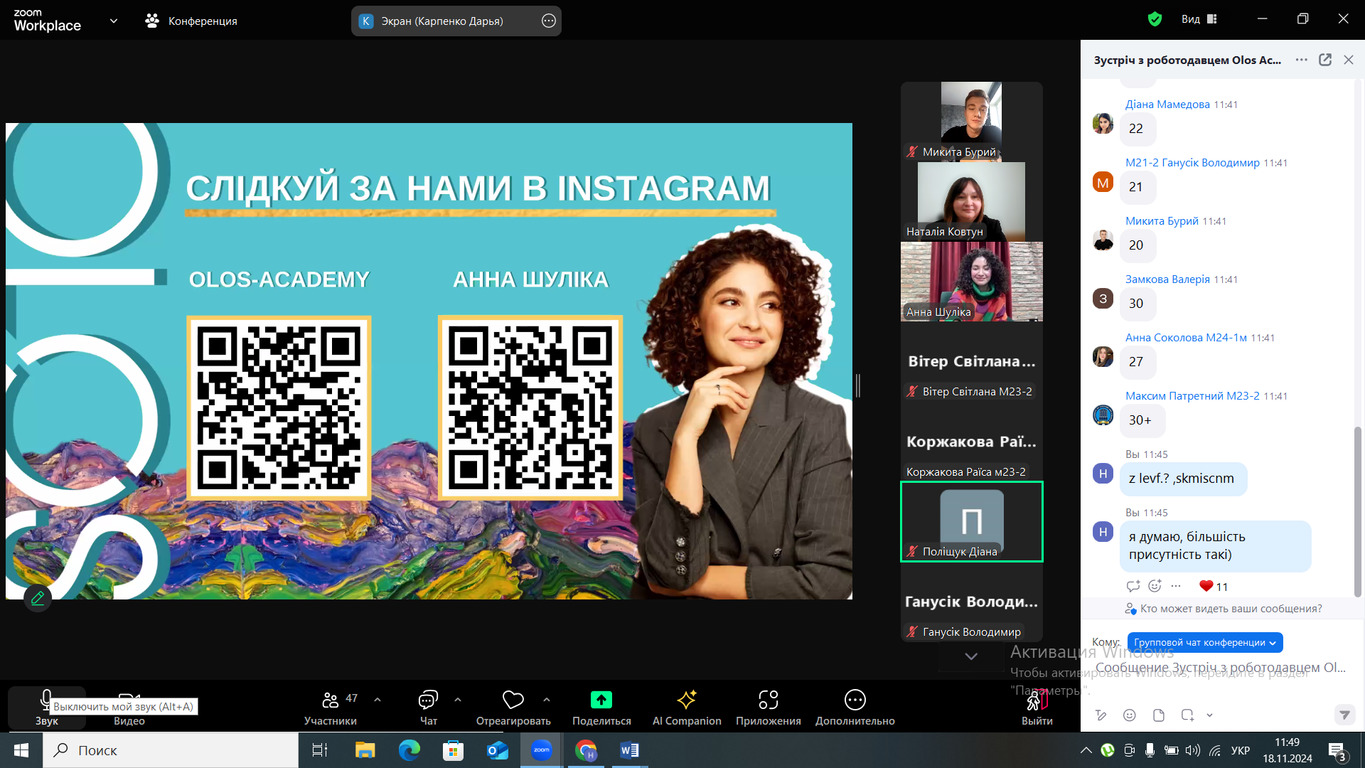Screen dimensions: 1365x768
Task: Switch the УКР keyboard language
Action: [x=1240, y=749]
